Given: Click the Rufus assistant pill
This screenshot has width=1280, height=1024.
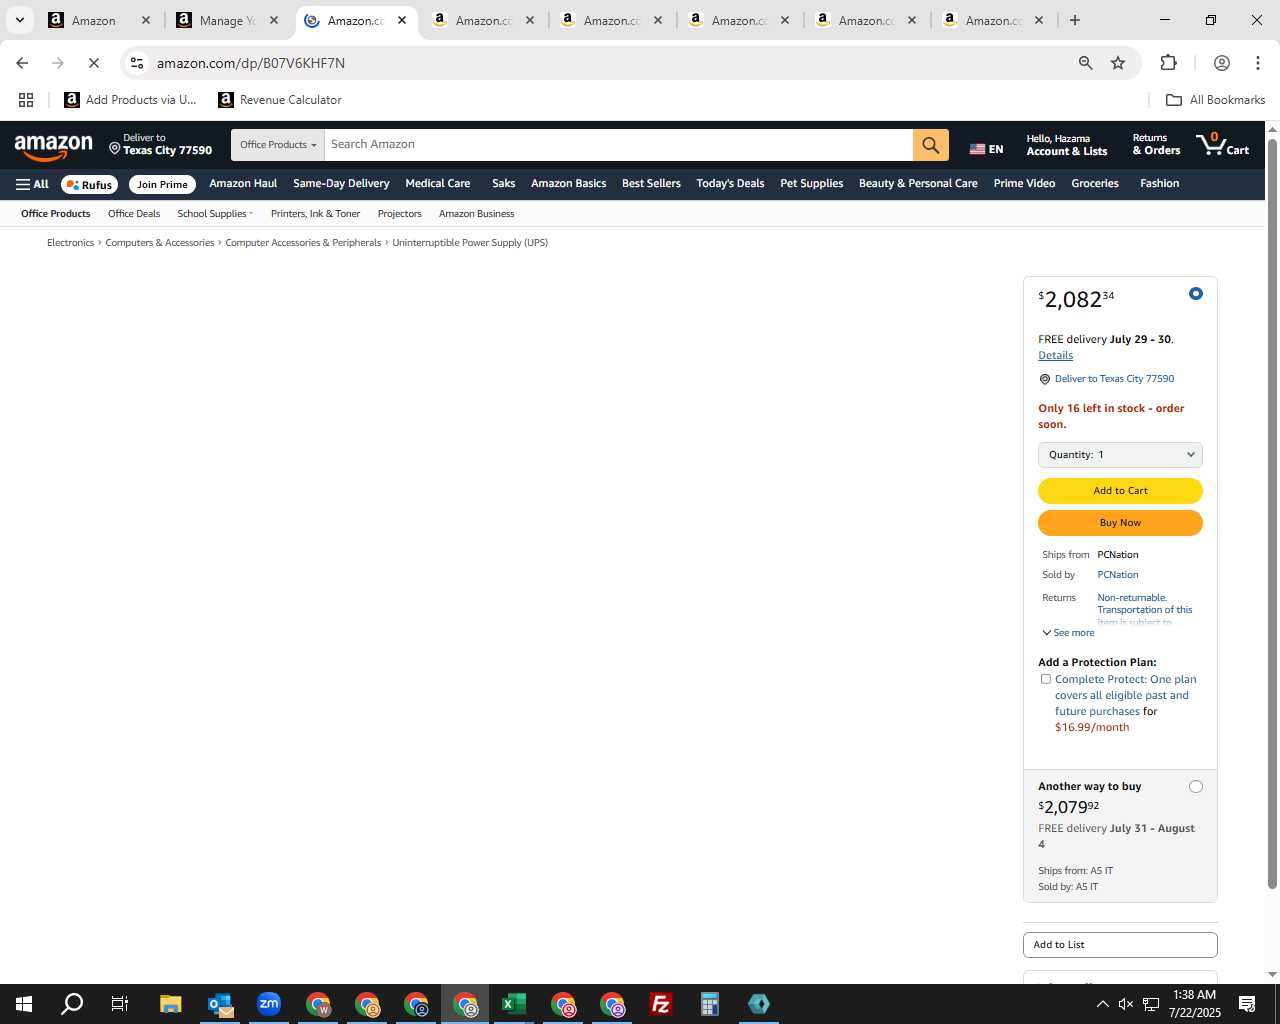Looking at the screenshot, I should (89, 184).
